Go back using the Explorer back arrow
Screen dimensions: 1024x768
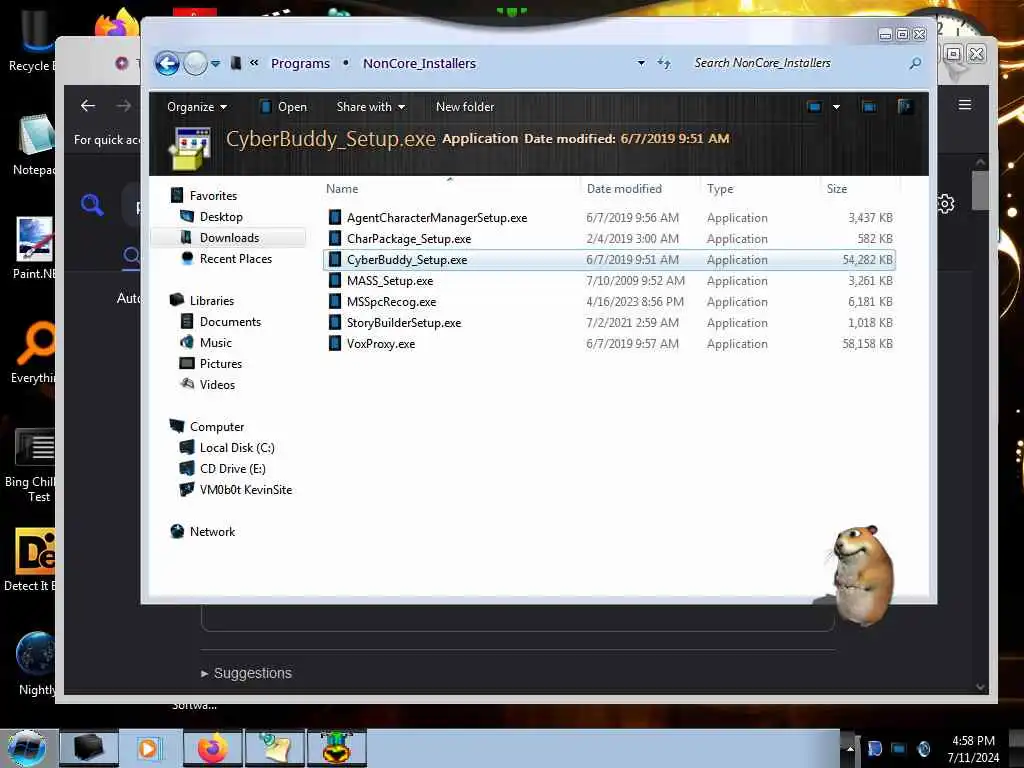pos(167,63)
